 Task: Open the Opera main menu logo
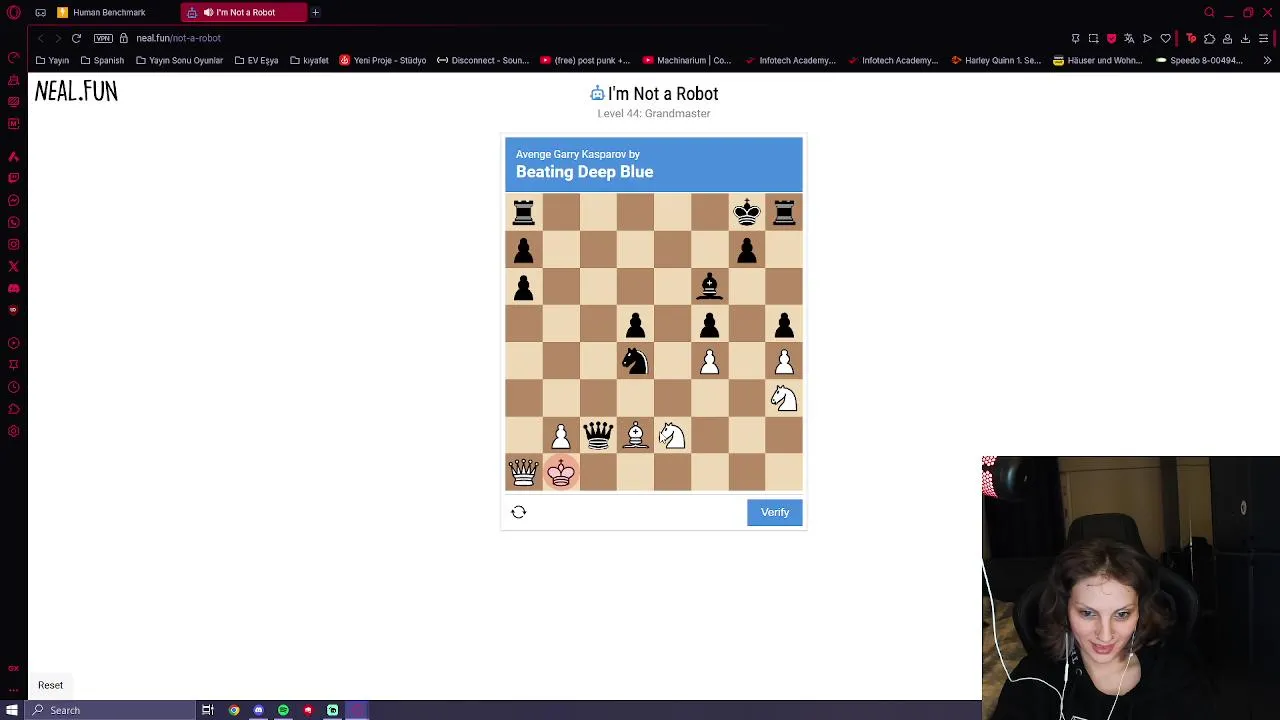(x=14, y=12)
